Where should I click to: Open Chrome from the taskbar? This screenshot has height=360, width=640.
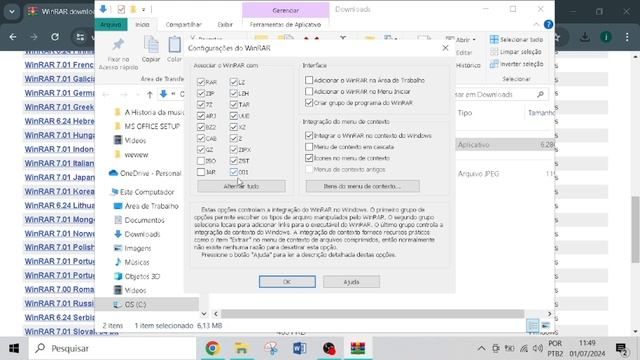213,348
